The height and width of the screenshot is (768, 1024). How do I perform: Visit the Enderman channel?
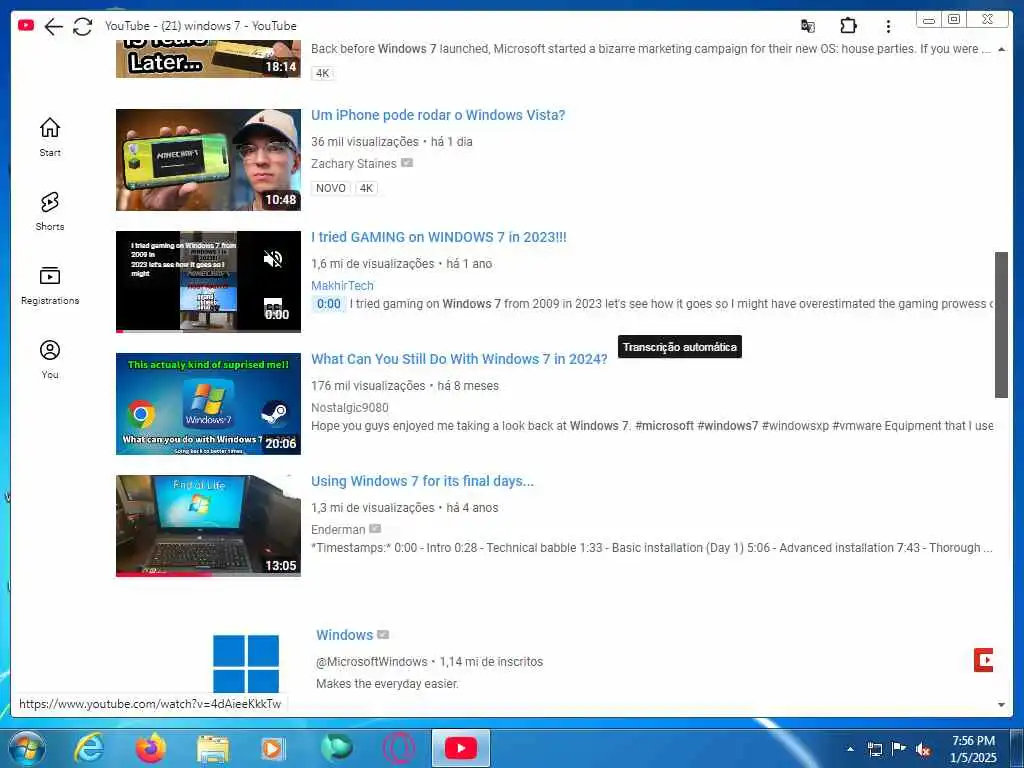pos(338,530)
